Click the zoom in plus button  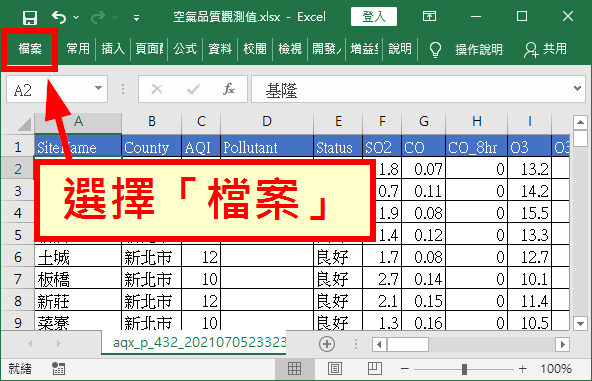523,369
